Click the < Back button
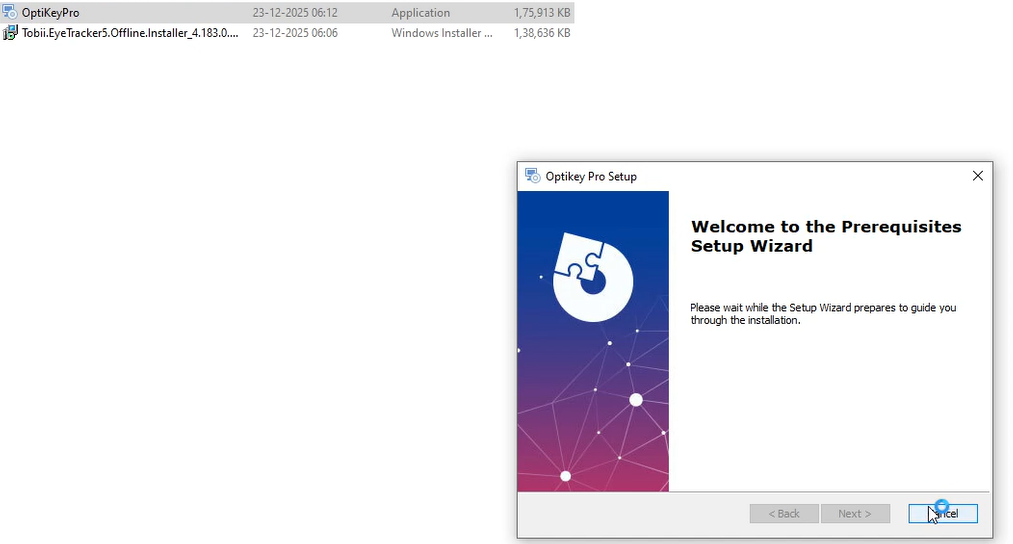Viewport: 1013px width, 544px height. coord(784,514)
